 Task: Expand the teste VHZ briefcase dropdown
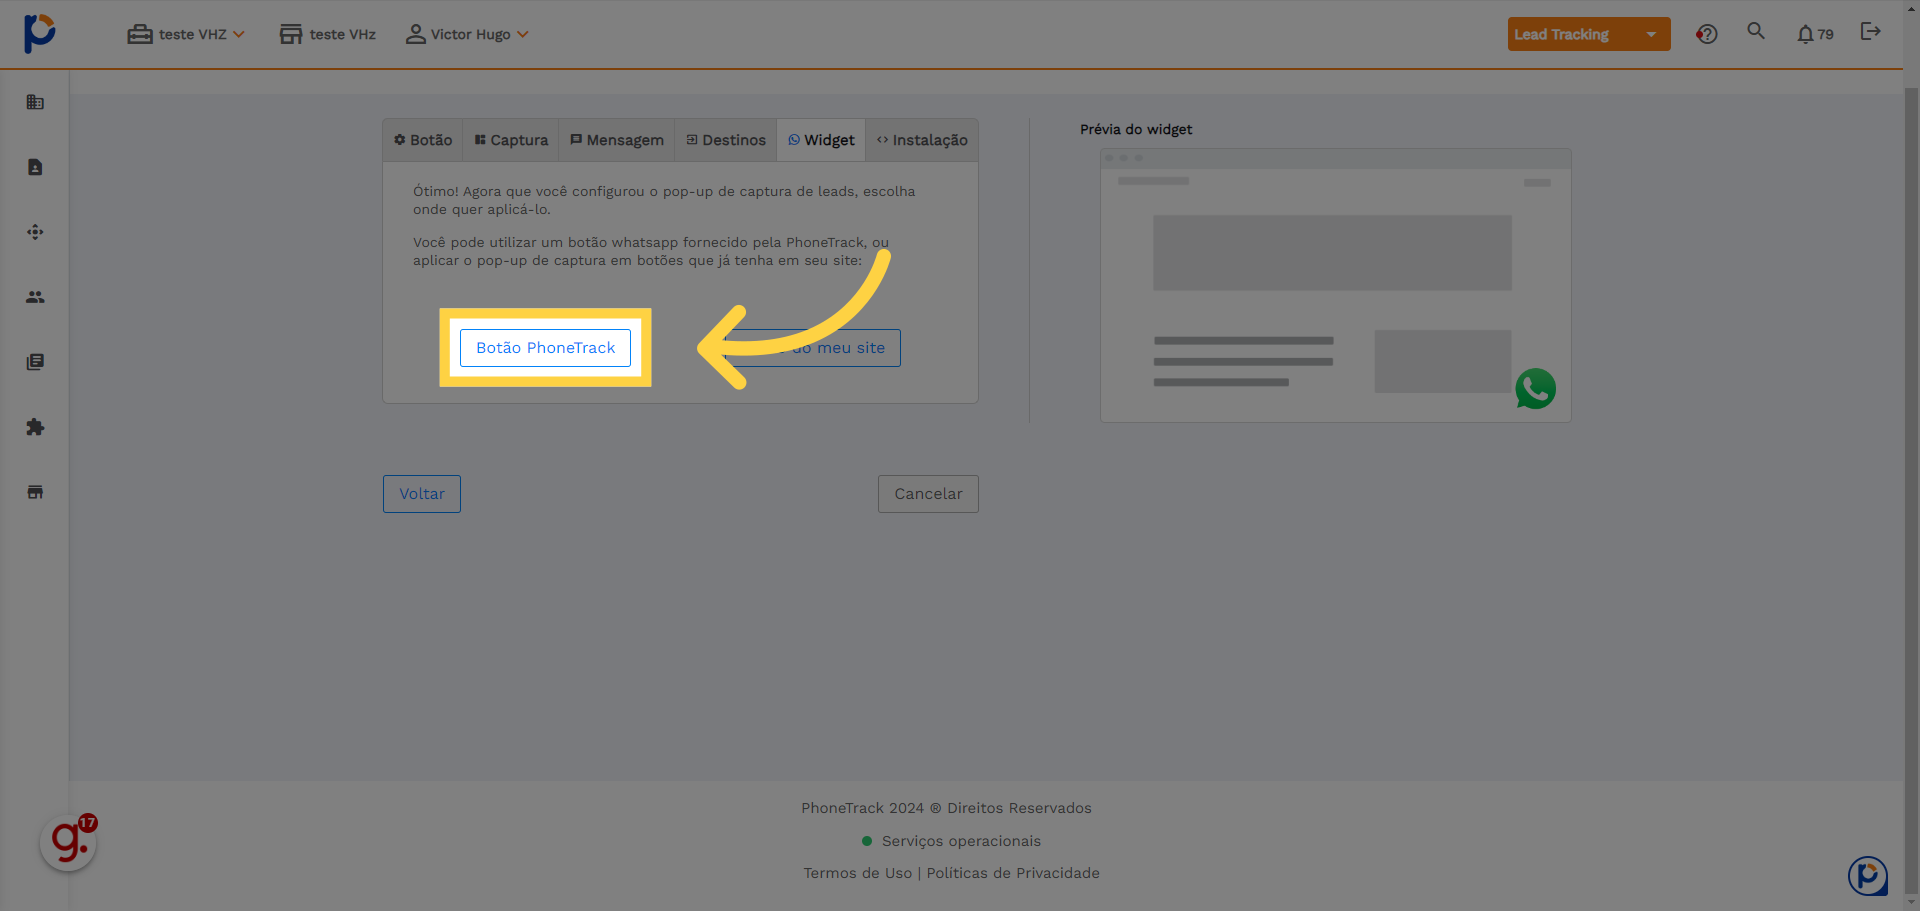(186, 34)
